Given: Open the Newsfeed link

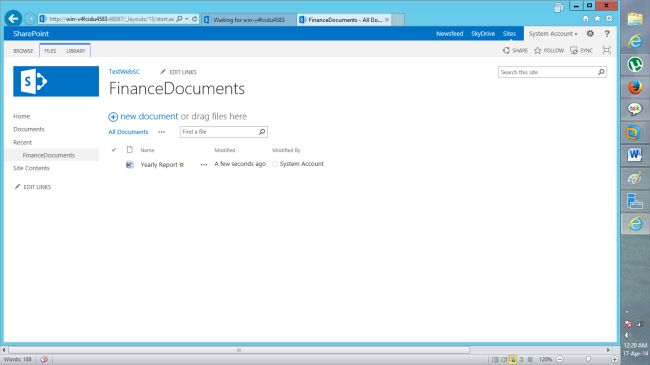Looking at the screenshot, I should click(449, 34).
